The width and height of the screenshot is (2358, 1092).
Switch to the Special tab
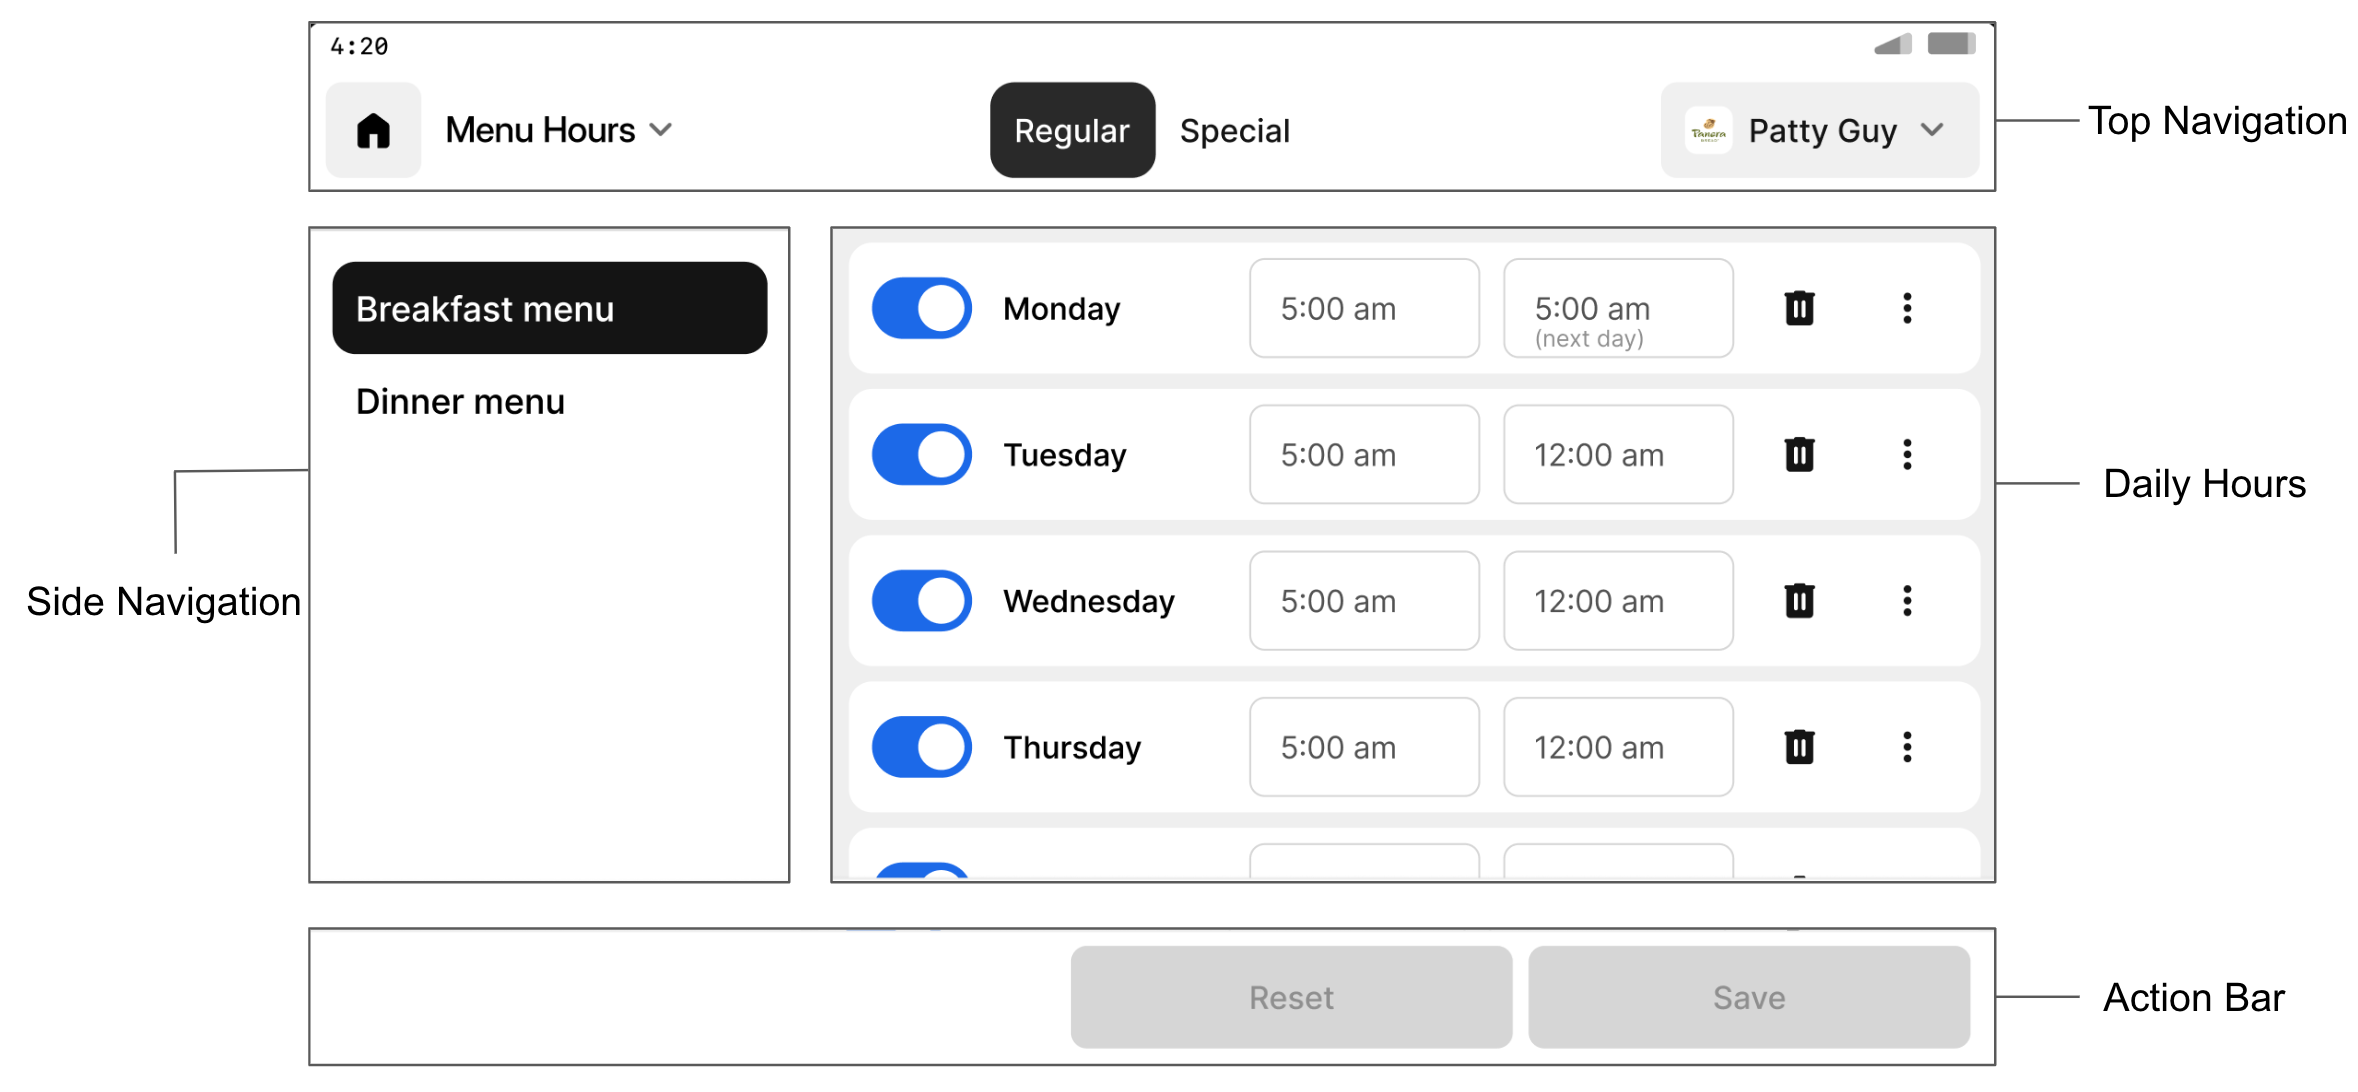[x=1234, y=131]
